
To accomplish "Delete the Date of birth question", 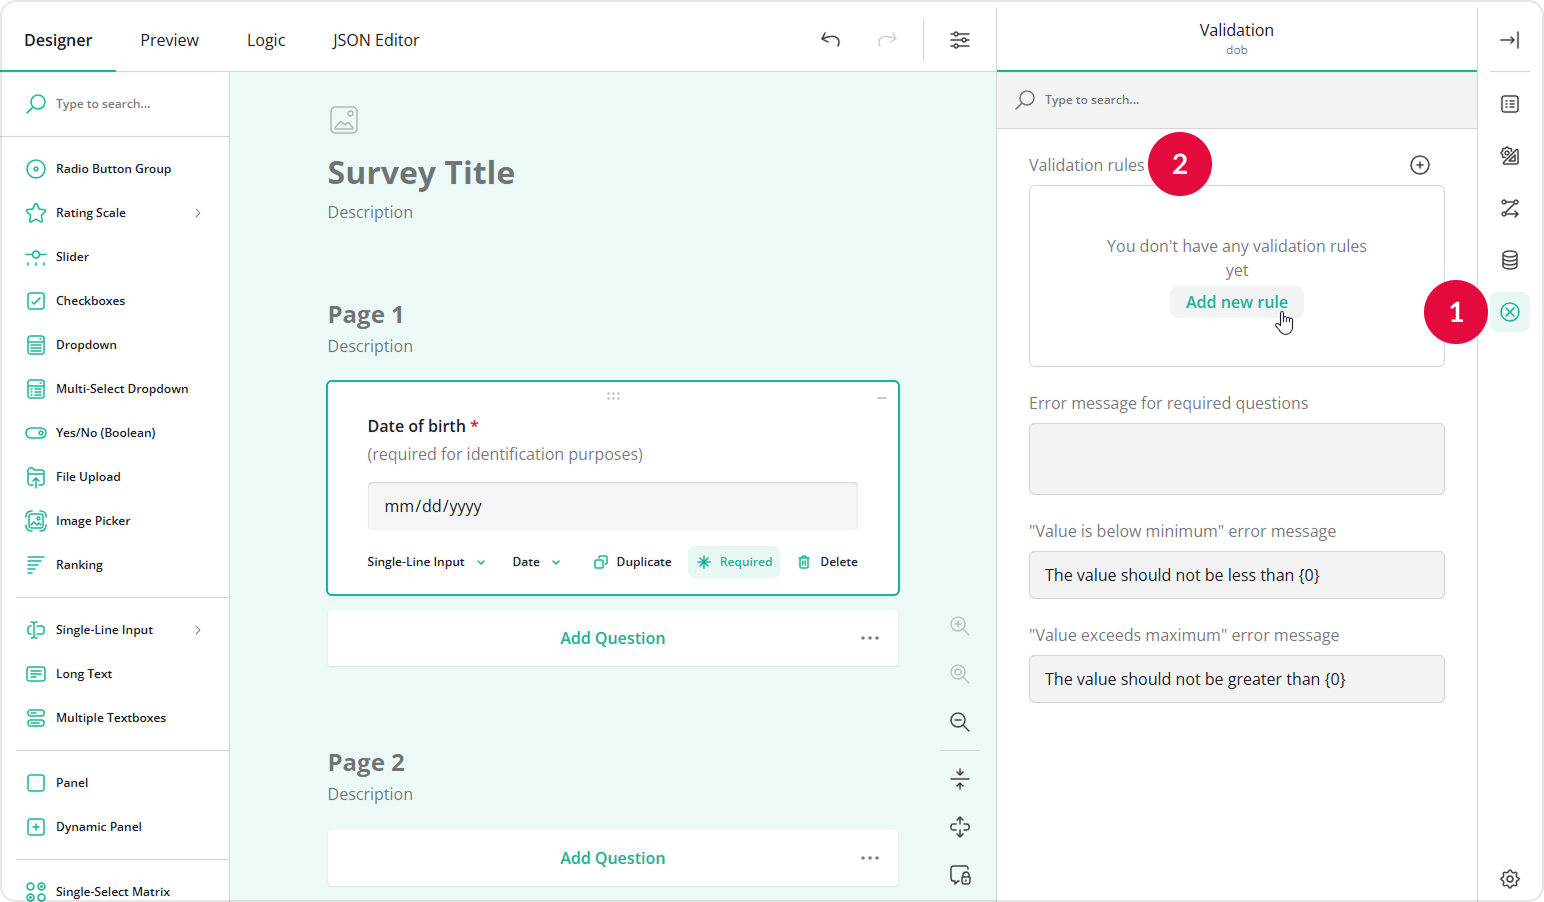I will pyautogui.click(x=827, y=561).
